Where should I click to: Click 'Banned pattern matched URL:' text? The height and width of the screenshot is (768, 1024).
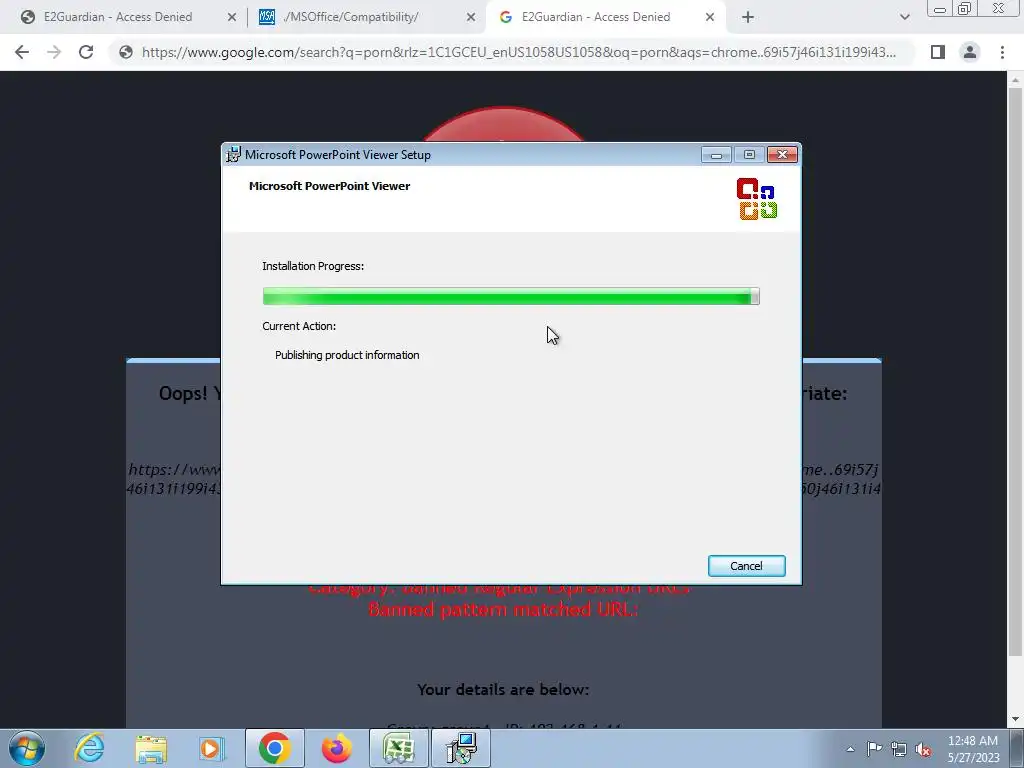point(503,609)
